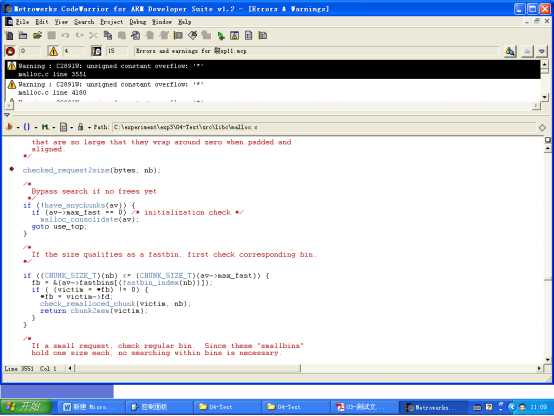The image size is (554, 416).
Task: Click the binoculars-style icon in the message toolbar
Action: click(510, 52)
